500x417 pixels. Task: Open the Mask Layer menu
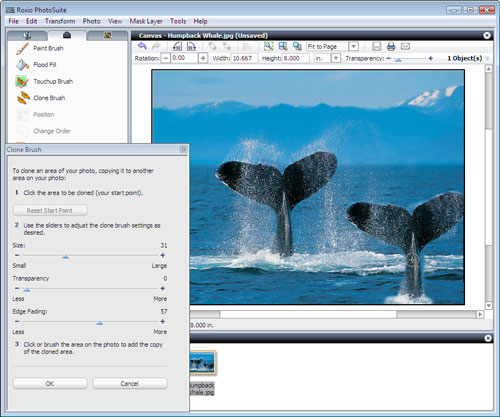[x=146, y=21]
